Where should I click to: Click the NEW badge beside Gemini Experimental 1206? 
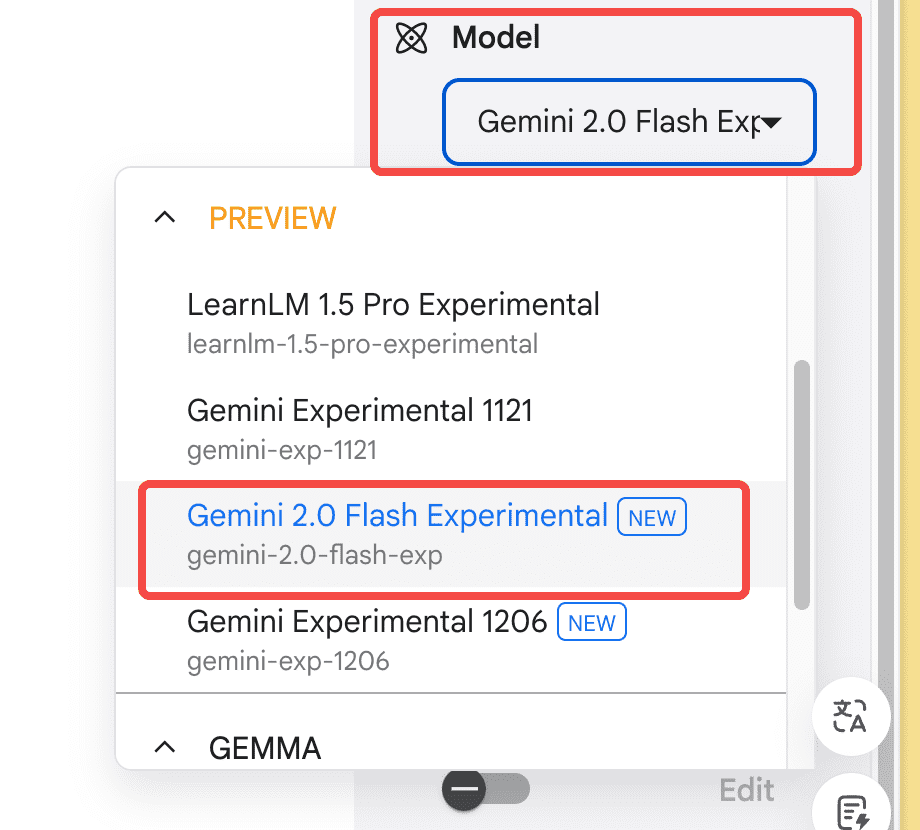pyautogui.click(x=591, y=622)
